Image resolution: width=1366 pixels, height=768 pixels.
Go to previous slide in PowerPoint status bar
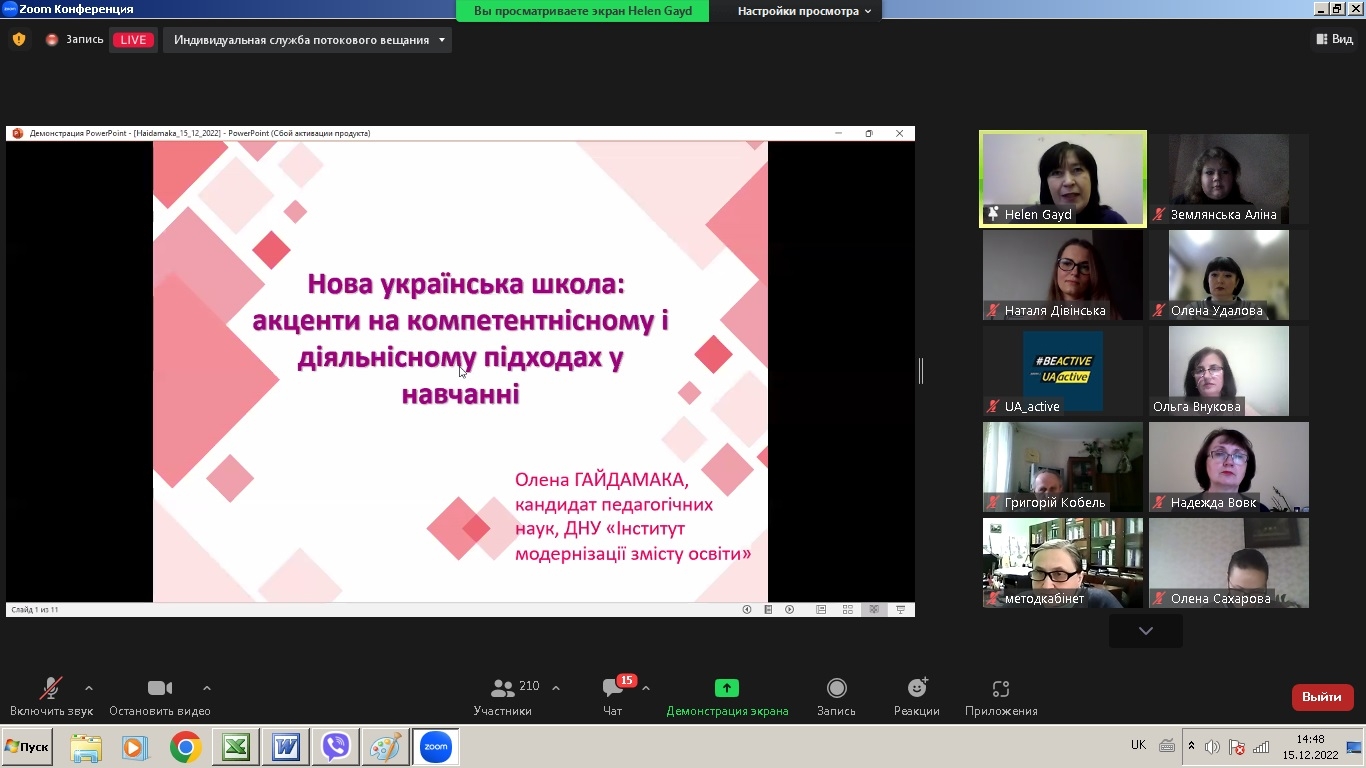(x=746, y=609)
